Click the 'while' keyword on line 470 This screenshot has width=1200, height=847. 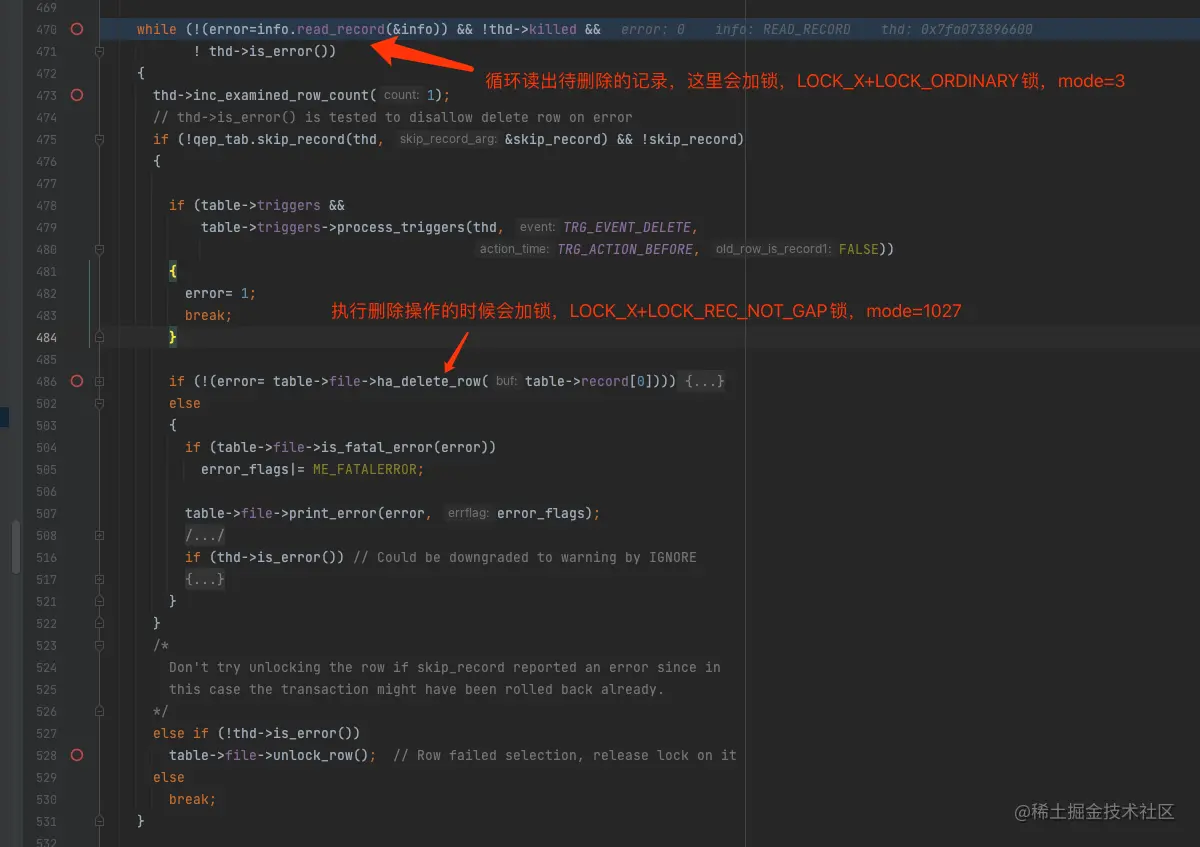[157, 29]
